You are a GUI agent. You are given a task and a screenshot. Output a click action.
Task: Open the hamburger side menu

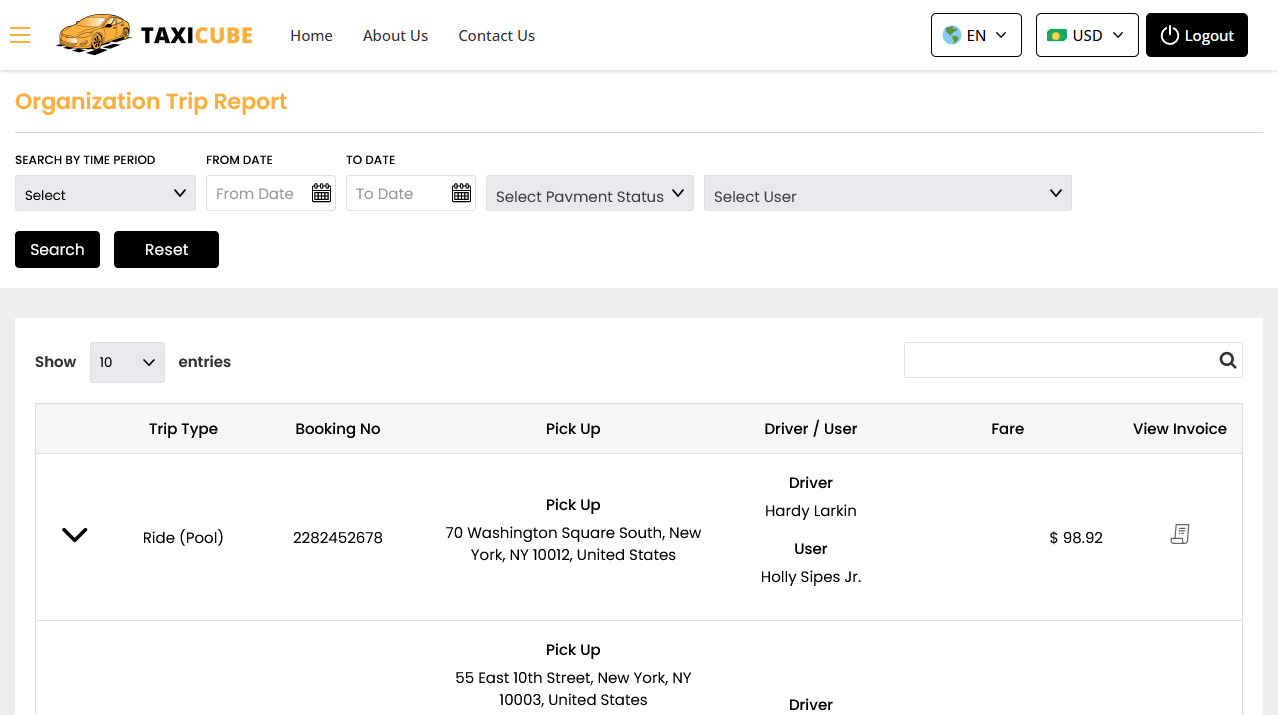click(20, 36)
